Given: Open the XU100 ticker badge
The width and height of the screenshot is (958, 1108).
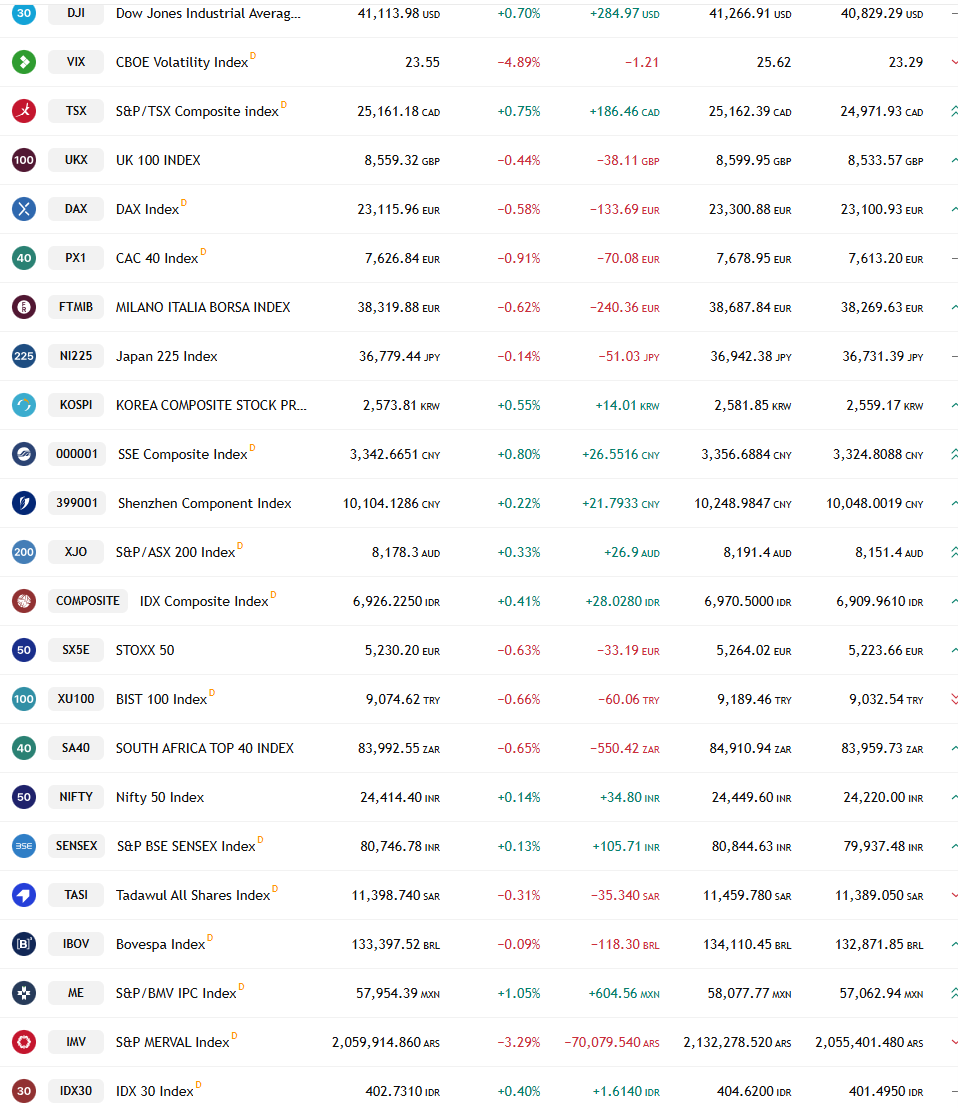Looking at the screenshot, I should coord(76,699).
